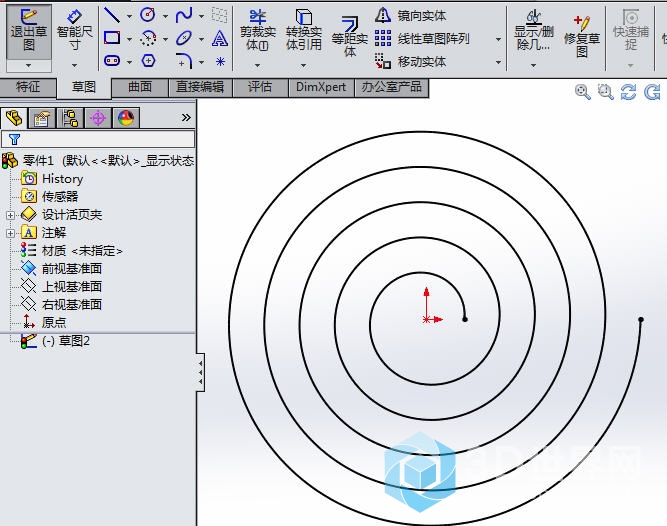
Task: Switch to the 曲面 surfaces tab
Action: [x=140, y=87]
